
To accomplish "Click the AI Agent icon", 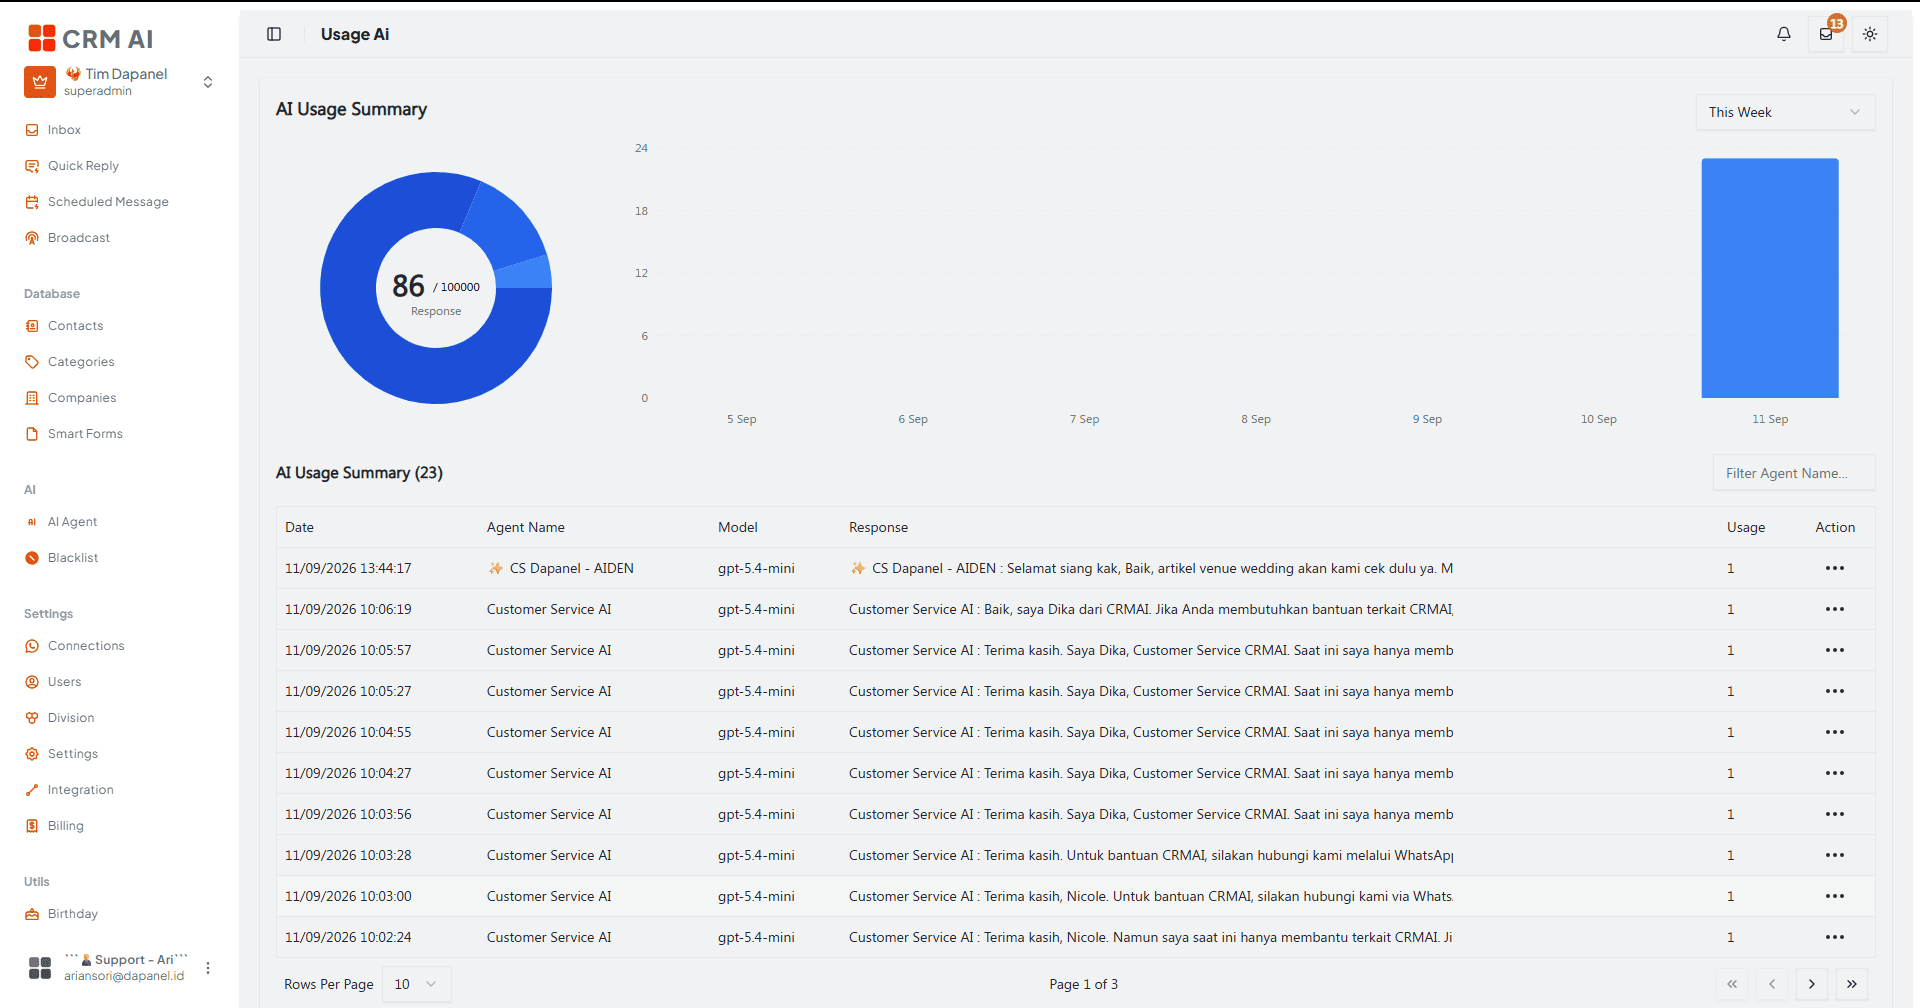I will 32,522.
